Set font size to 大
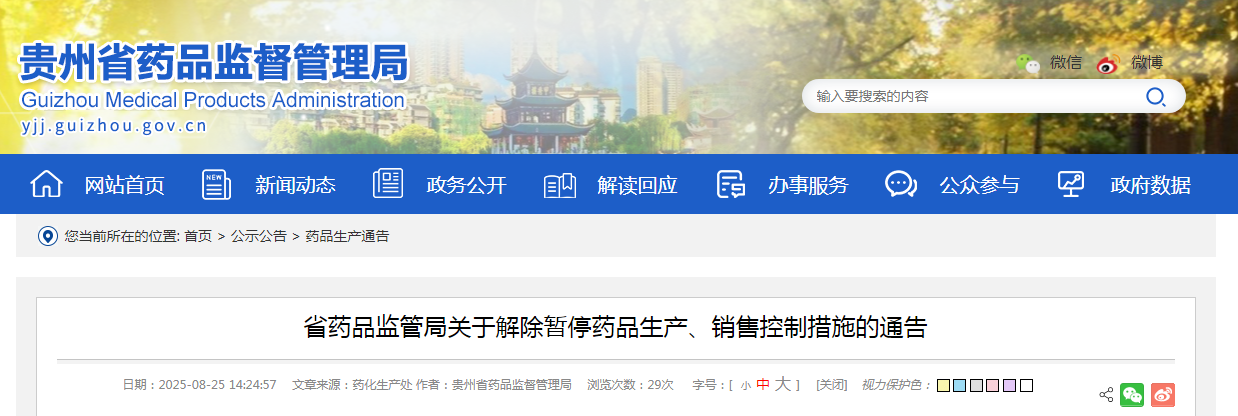The image size is (1238, 416). pos(783,384)
